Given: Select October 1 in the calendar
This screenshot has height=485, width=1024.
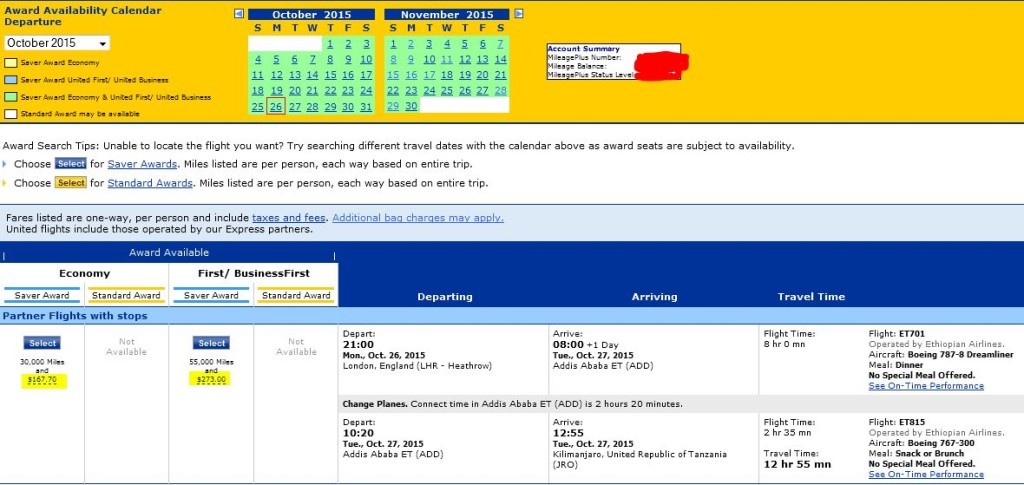Looking at the screenshot, I should tap(330, 44).
